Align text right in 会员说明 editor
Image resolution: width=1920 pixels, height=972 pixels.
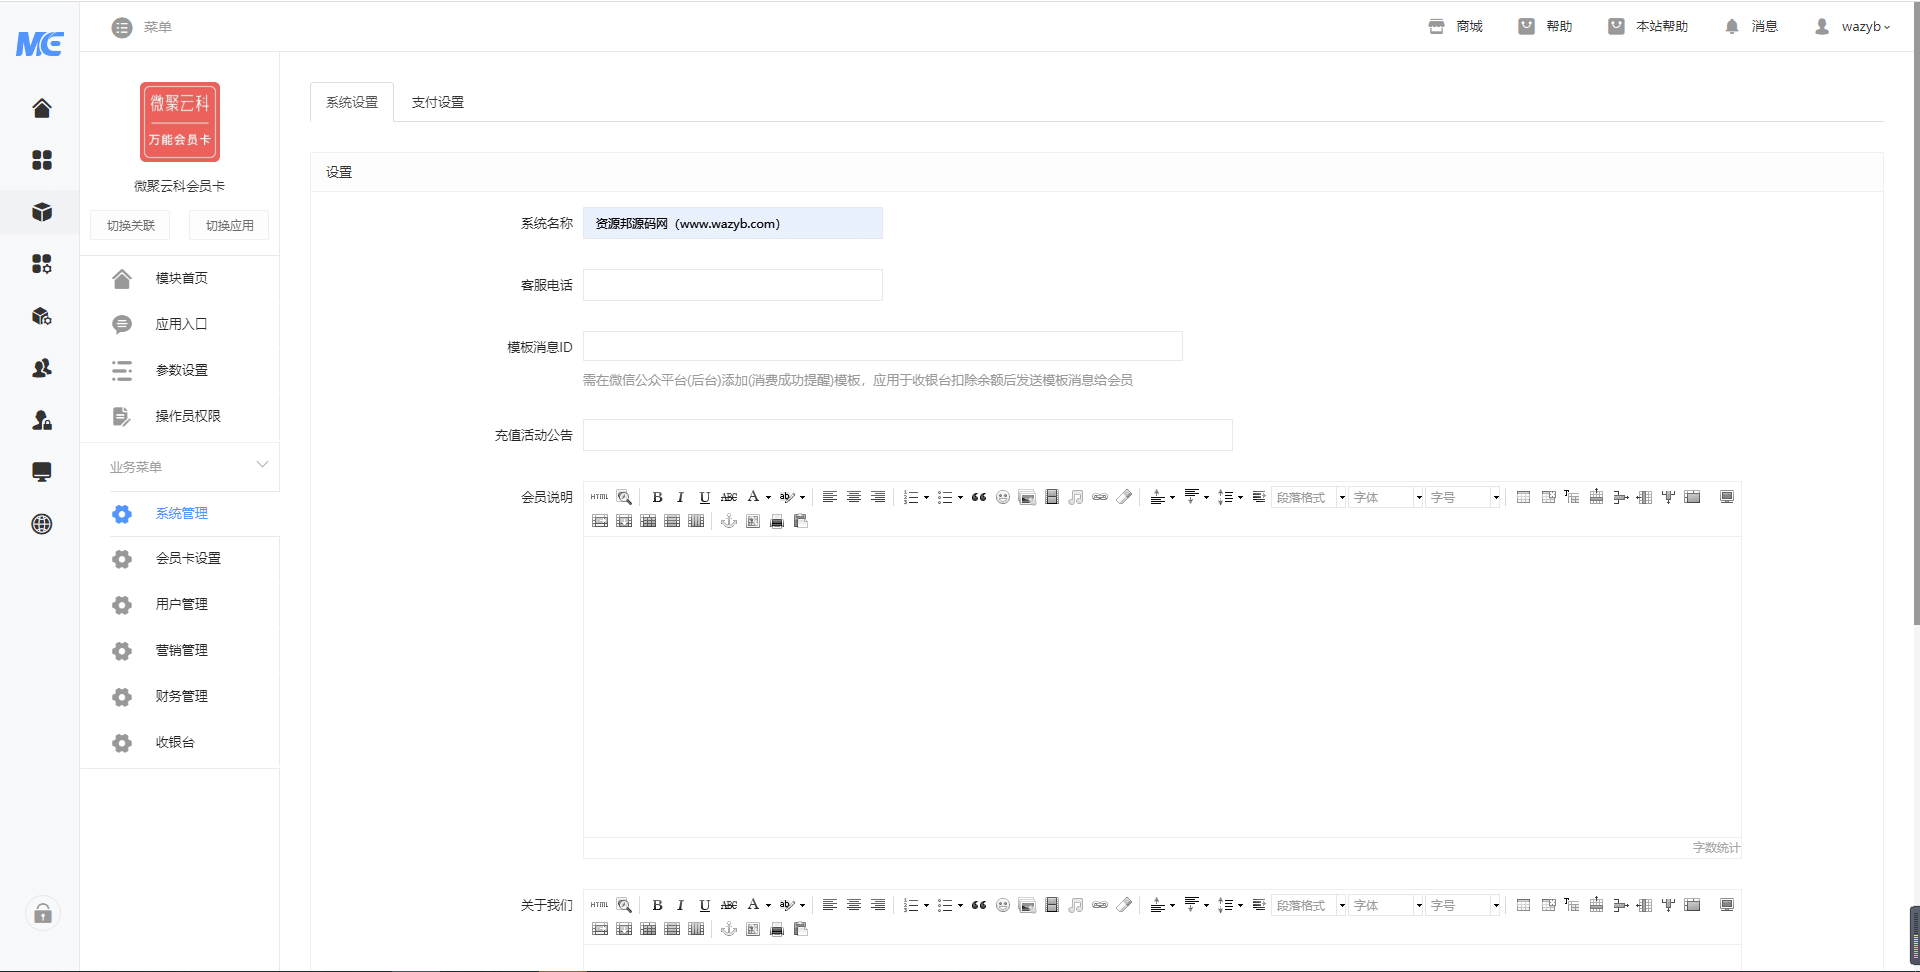coord(878,497)
